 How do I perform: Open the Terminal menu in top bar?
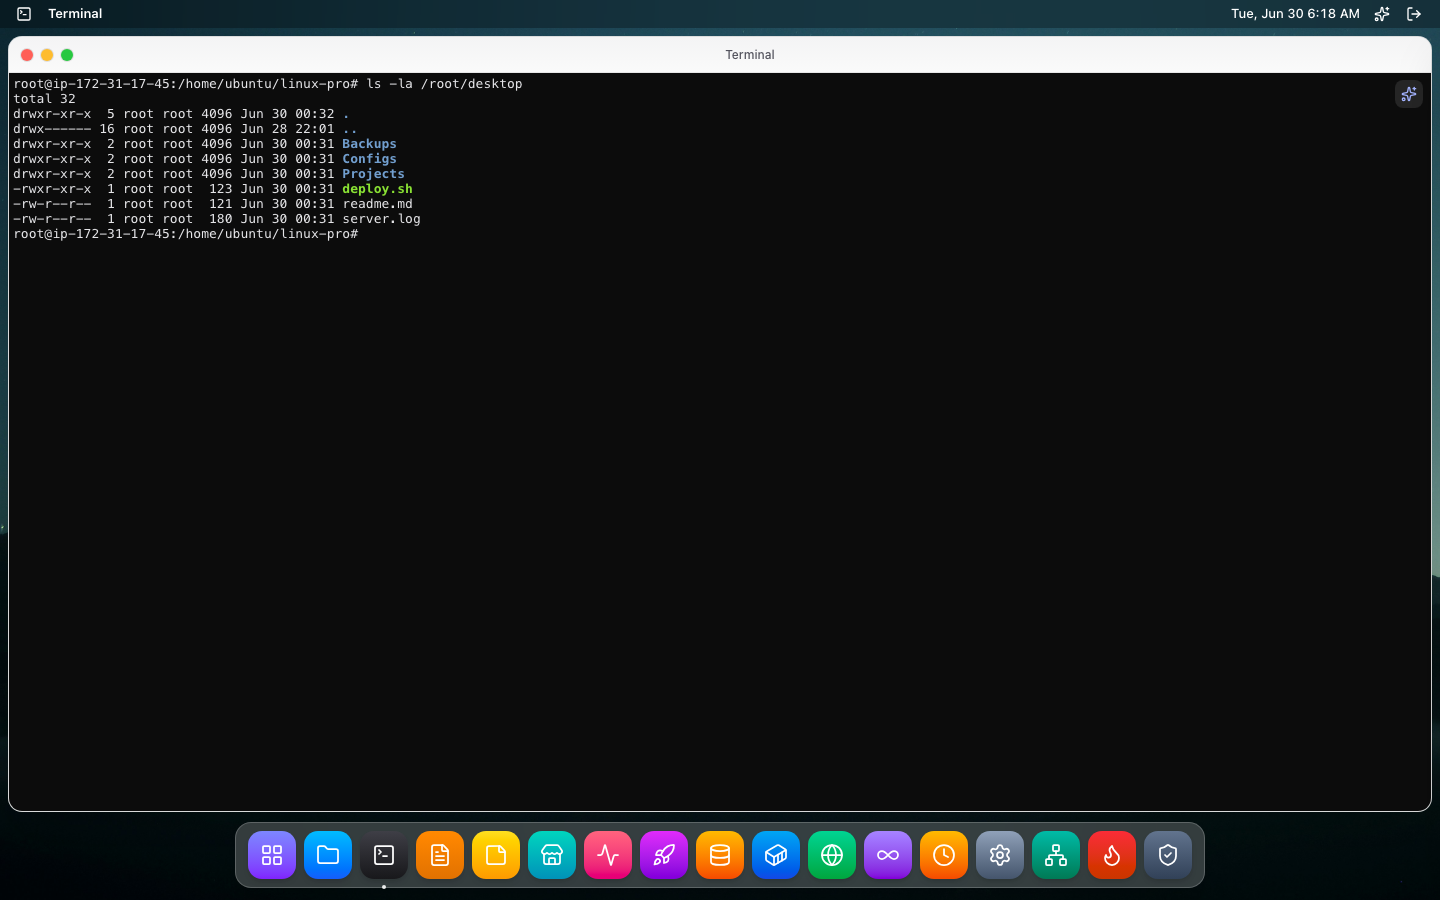(75, 14)
